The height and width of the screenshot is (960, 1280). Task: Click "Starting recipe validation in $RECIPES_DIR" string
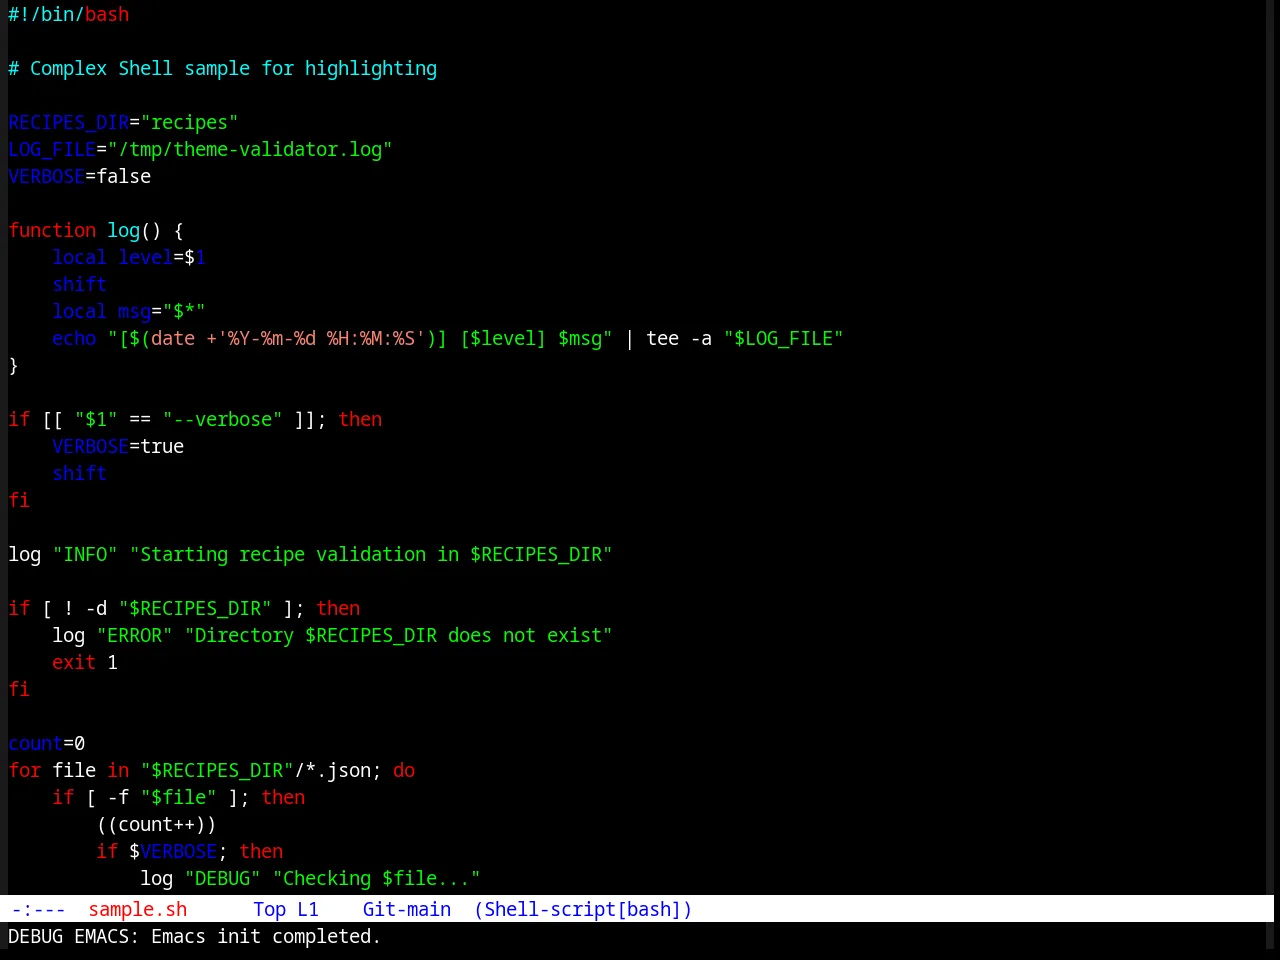(x=371, y=554)
